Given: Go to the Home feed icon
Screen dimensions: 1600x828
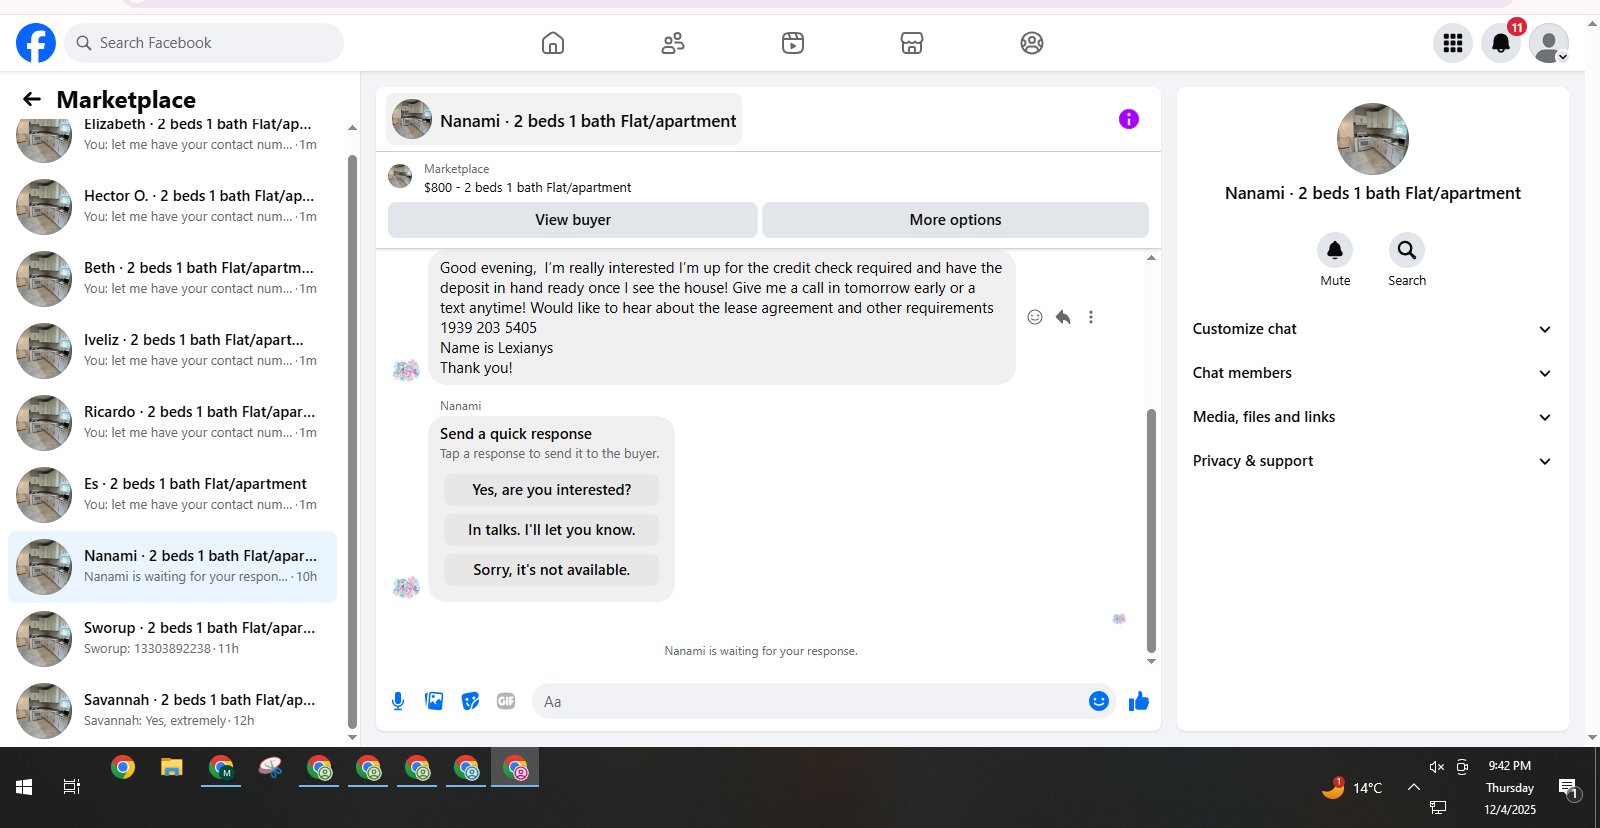Looking at the screenshot, I should tap(553, 43).
